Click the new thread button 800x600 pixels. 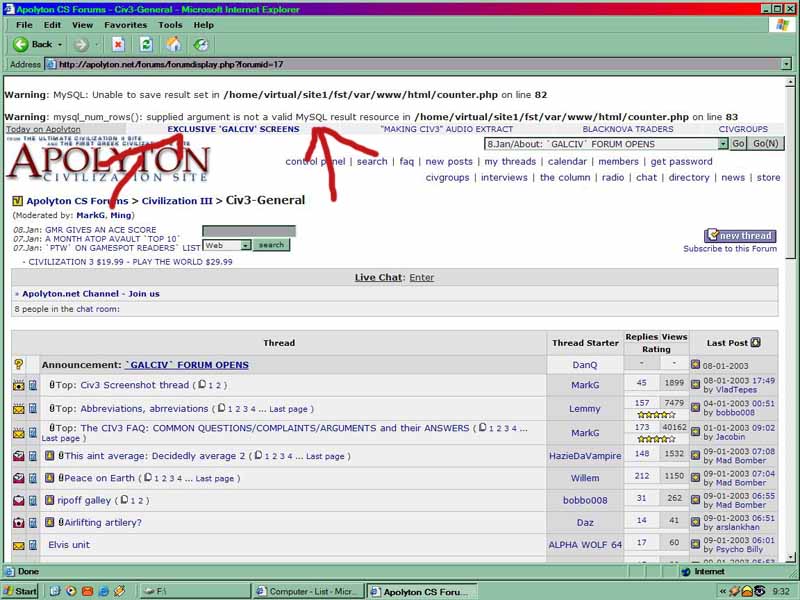(x=740, y=236)
